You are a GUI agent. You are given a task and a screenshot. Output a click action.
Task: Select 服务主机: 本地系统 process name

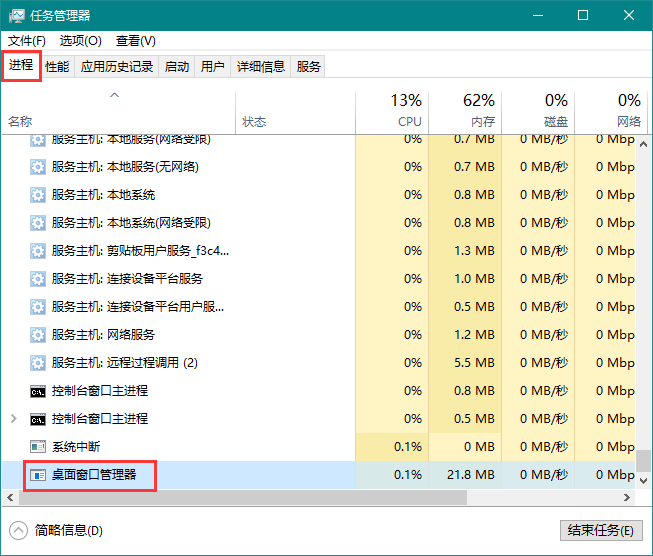coord(103,195)
